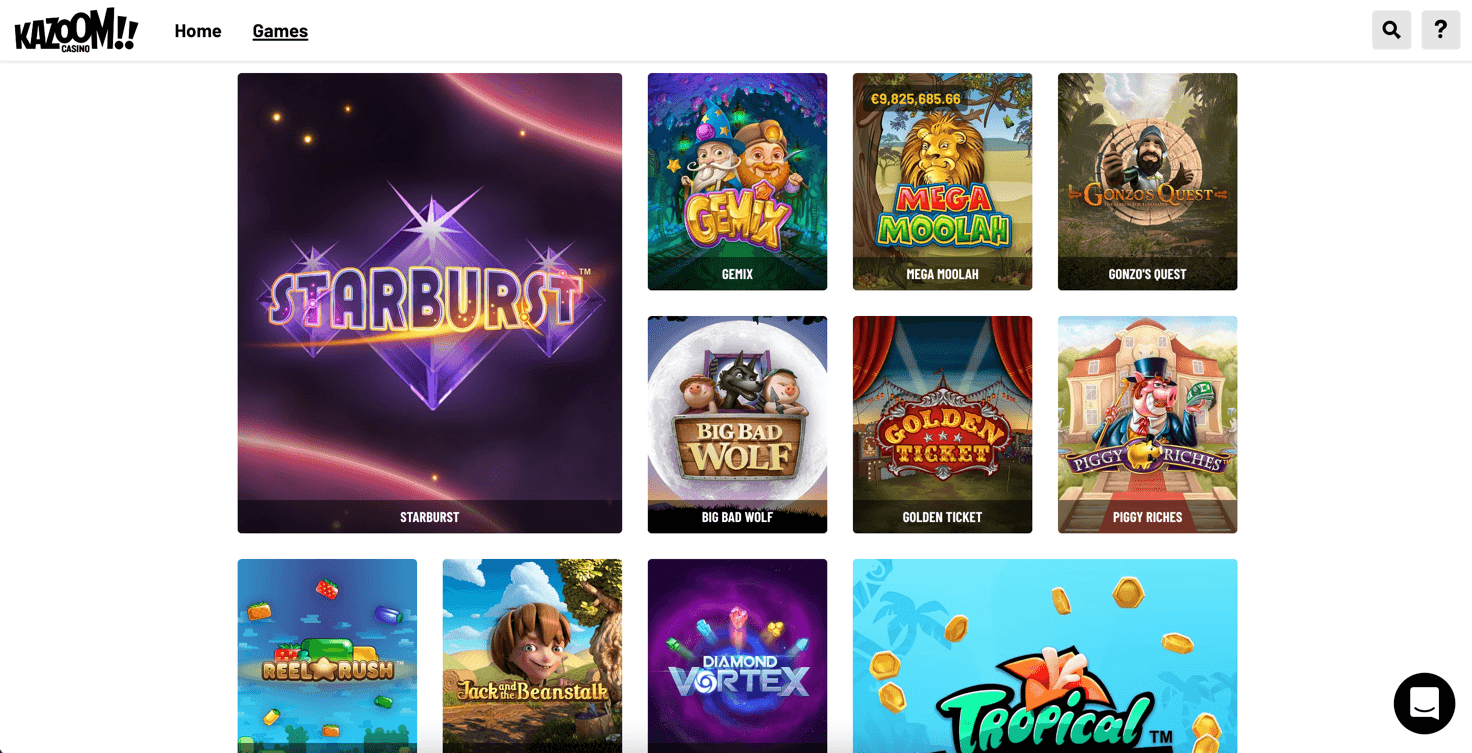
Task: Open the Gemix game thumbnail
Action: pos(737,181)
